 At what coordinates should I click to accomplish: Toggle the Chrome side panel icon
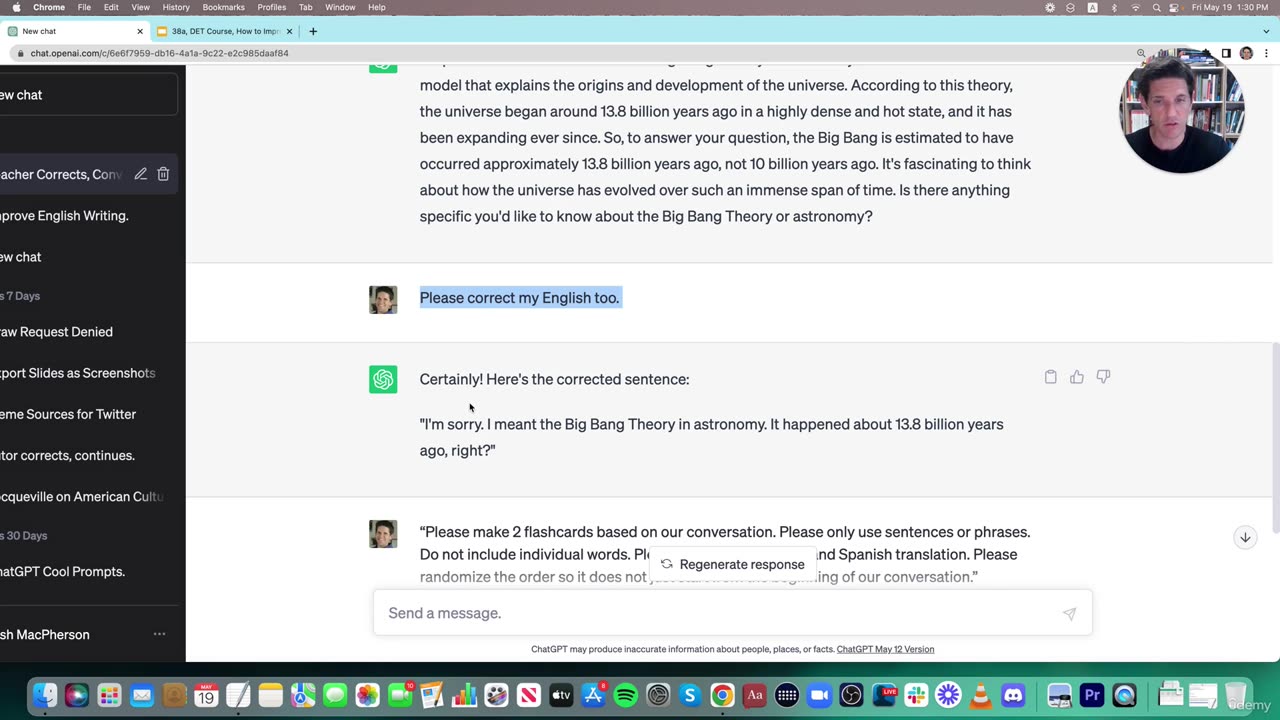(x=1226, y=53)
